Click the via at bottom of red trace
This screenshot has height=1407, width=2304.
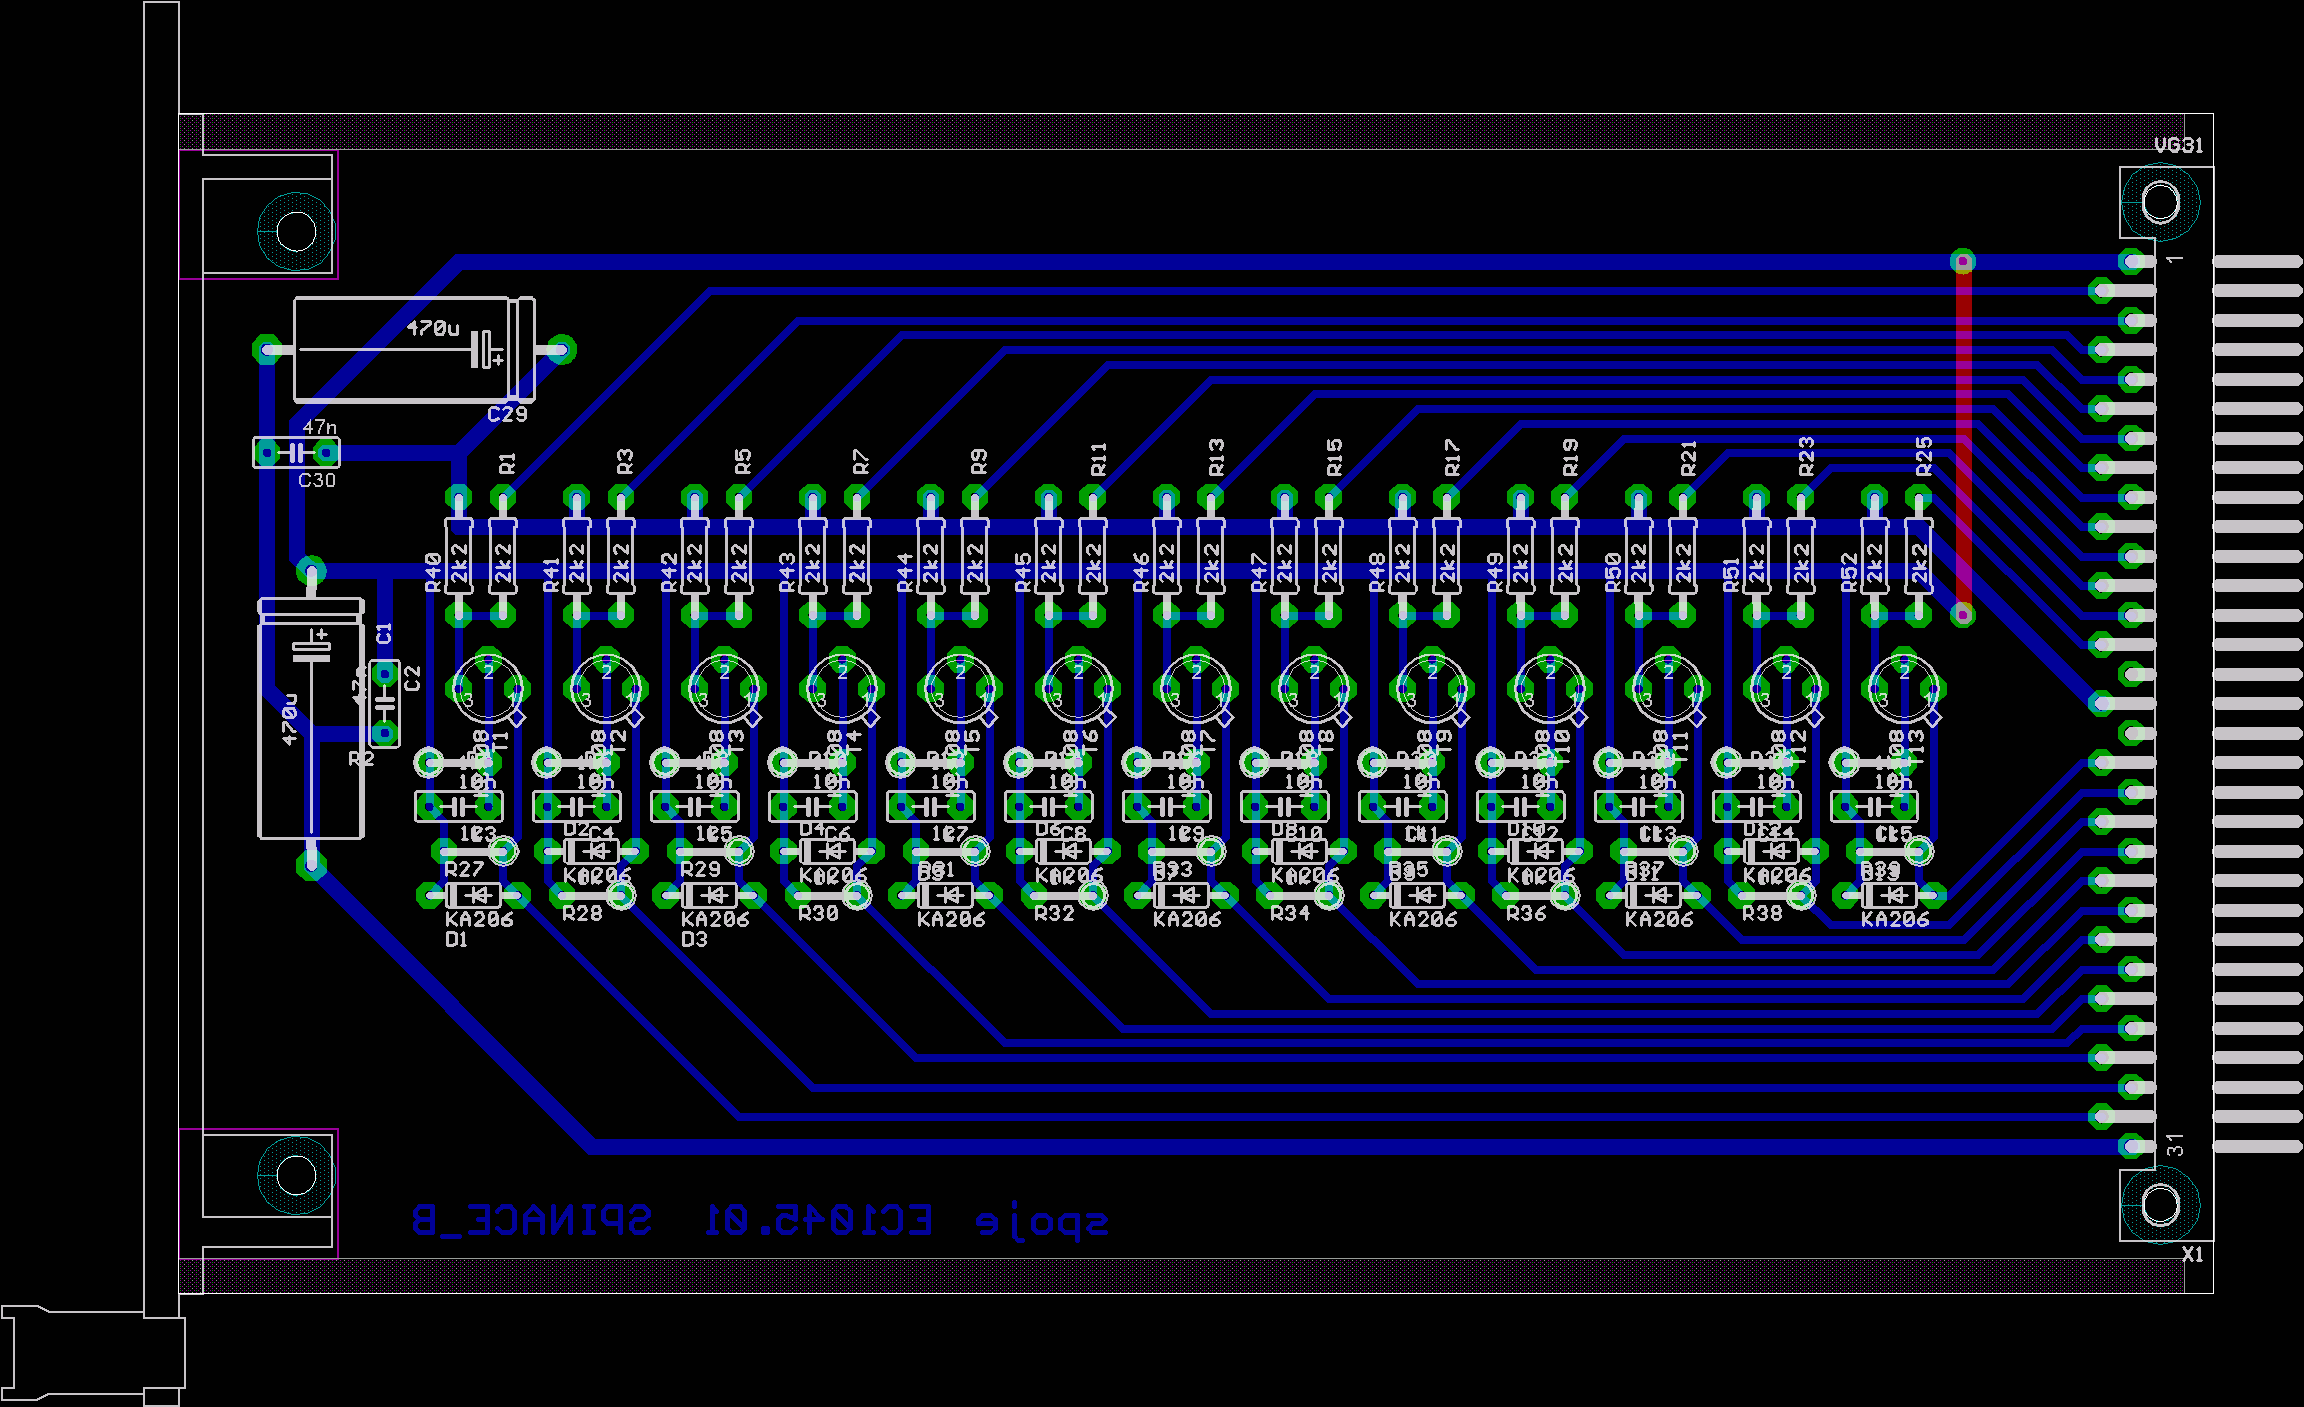[1963, 613]
